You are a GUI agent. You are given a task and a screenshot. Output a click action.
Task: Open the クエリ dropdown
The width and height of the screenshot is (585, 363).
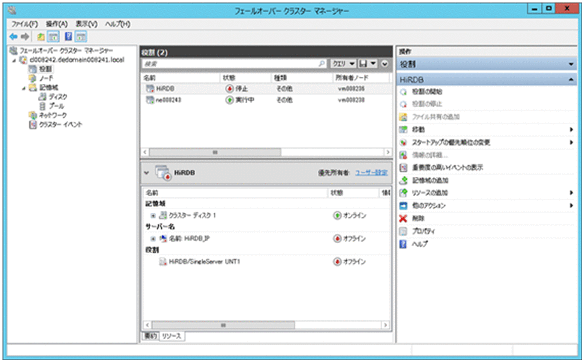click(343, 64)
